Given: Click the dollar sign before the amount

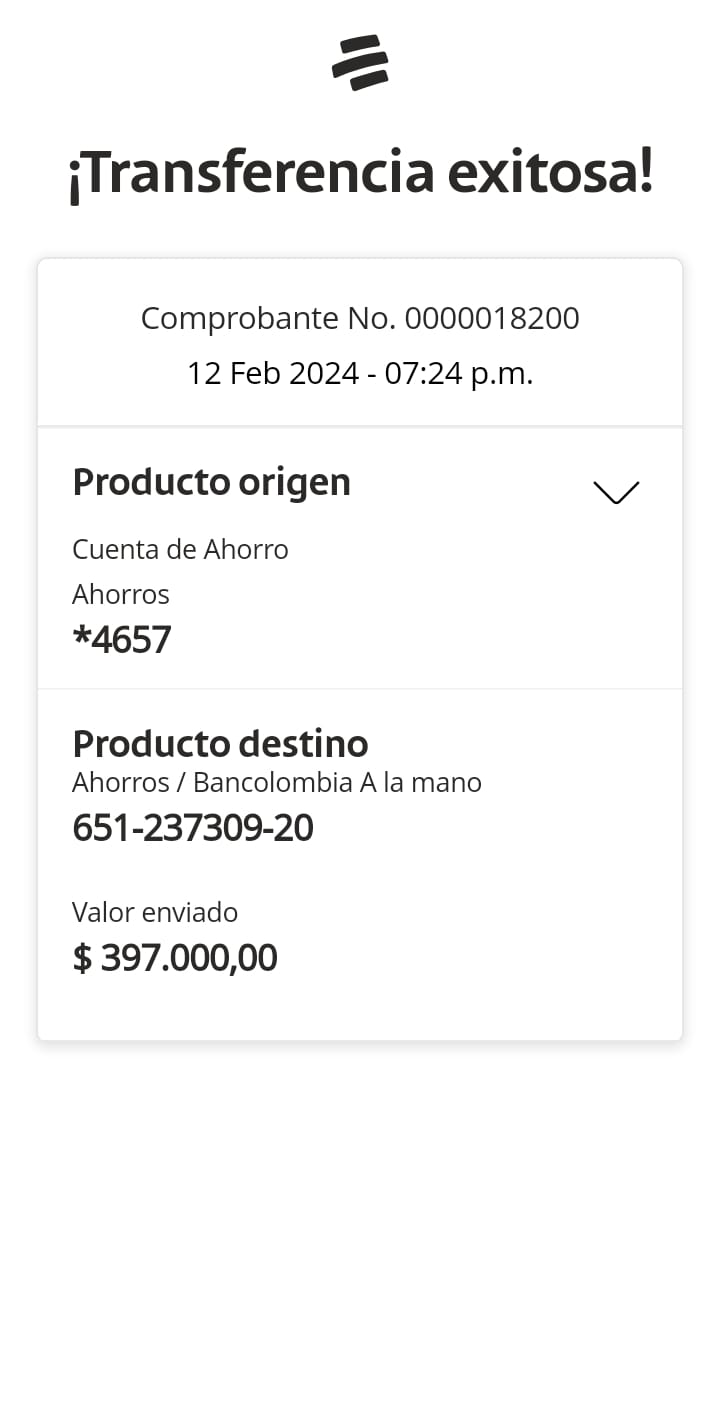Looking at the screenshot, I should pos(82,958).
